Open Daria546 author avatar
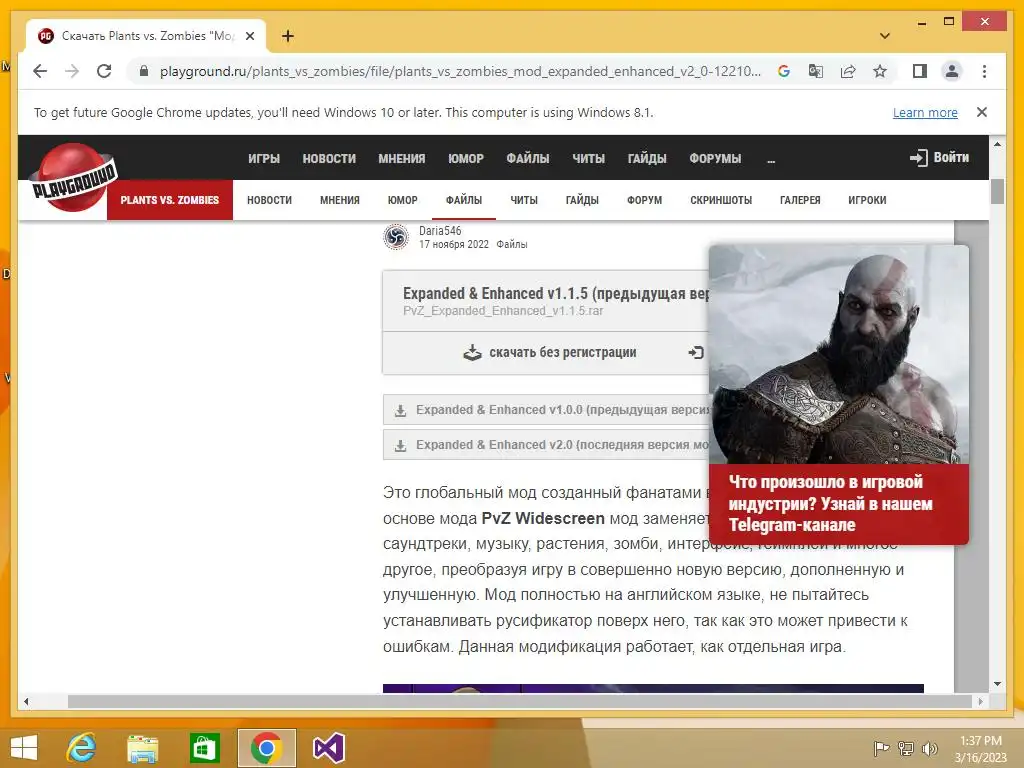The height and width of the screenshot is (768, 1024). [396, 236]
